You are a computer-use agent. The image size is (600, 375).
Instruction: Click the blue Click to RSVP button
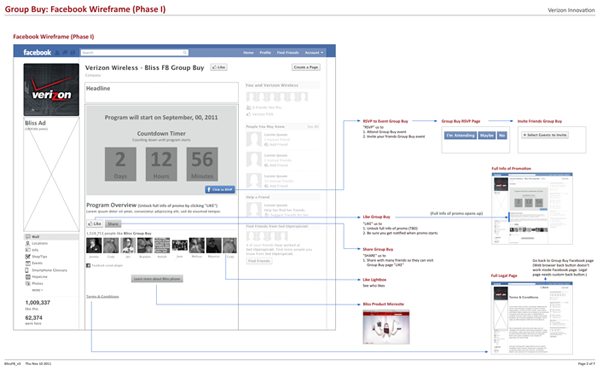220,189
